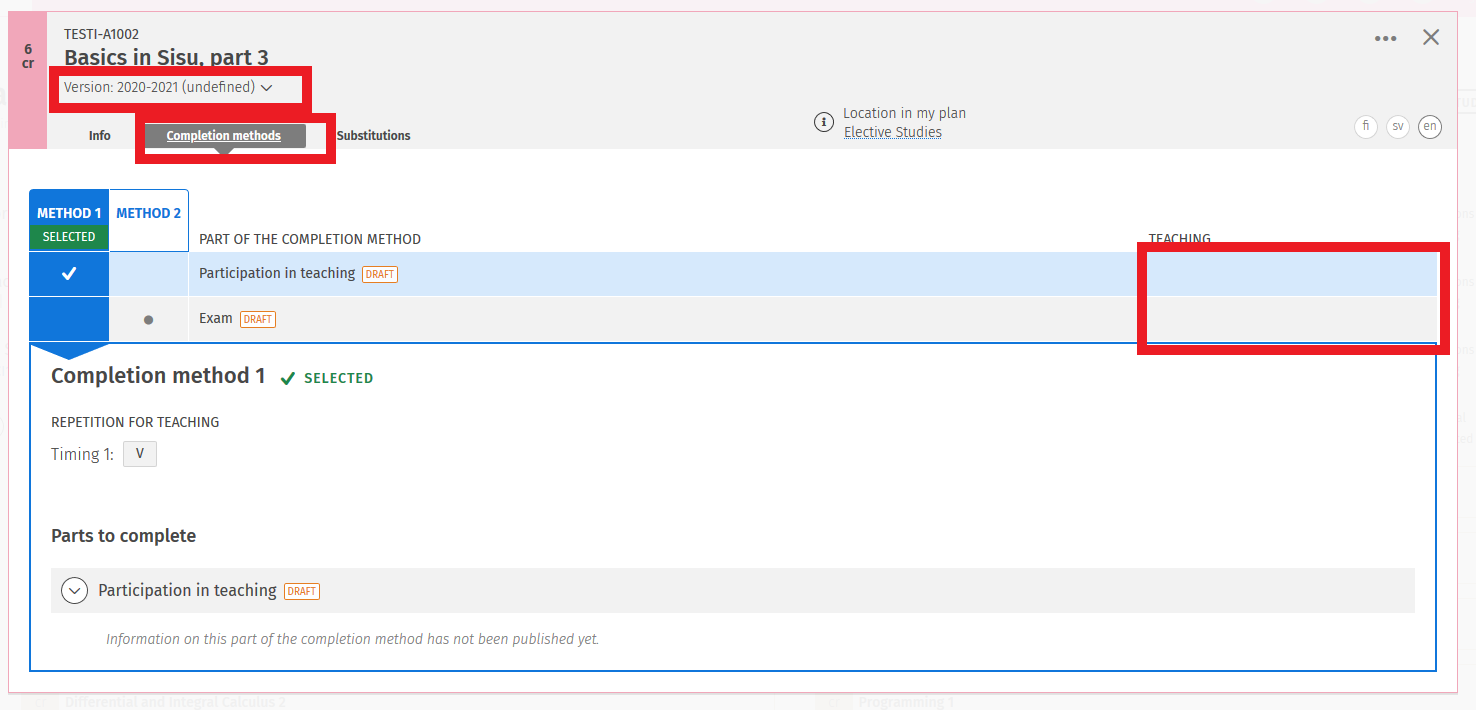The width and height of the screenshot is (1476, 710).
Task: Open the Version 2020-2021 dropdown
Action: point(168,88)
